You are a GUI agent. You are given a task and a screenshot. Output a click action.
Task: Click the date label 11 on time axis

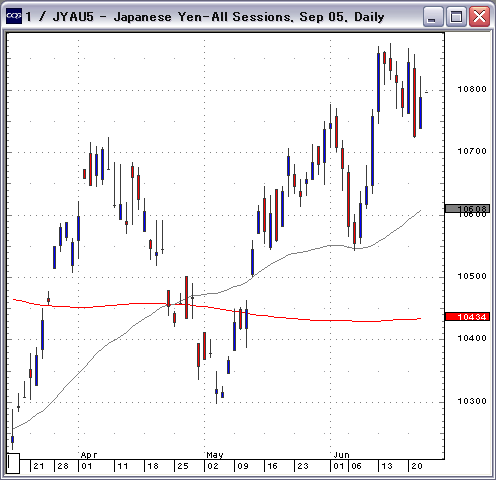[123, 466]
